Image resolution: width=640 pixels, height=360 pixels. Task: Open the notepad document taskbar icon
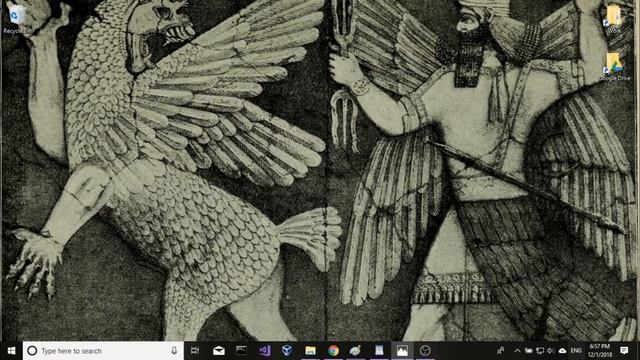pyautogui.click(x=379, y=351)
